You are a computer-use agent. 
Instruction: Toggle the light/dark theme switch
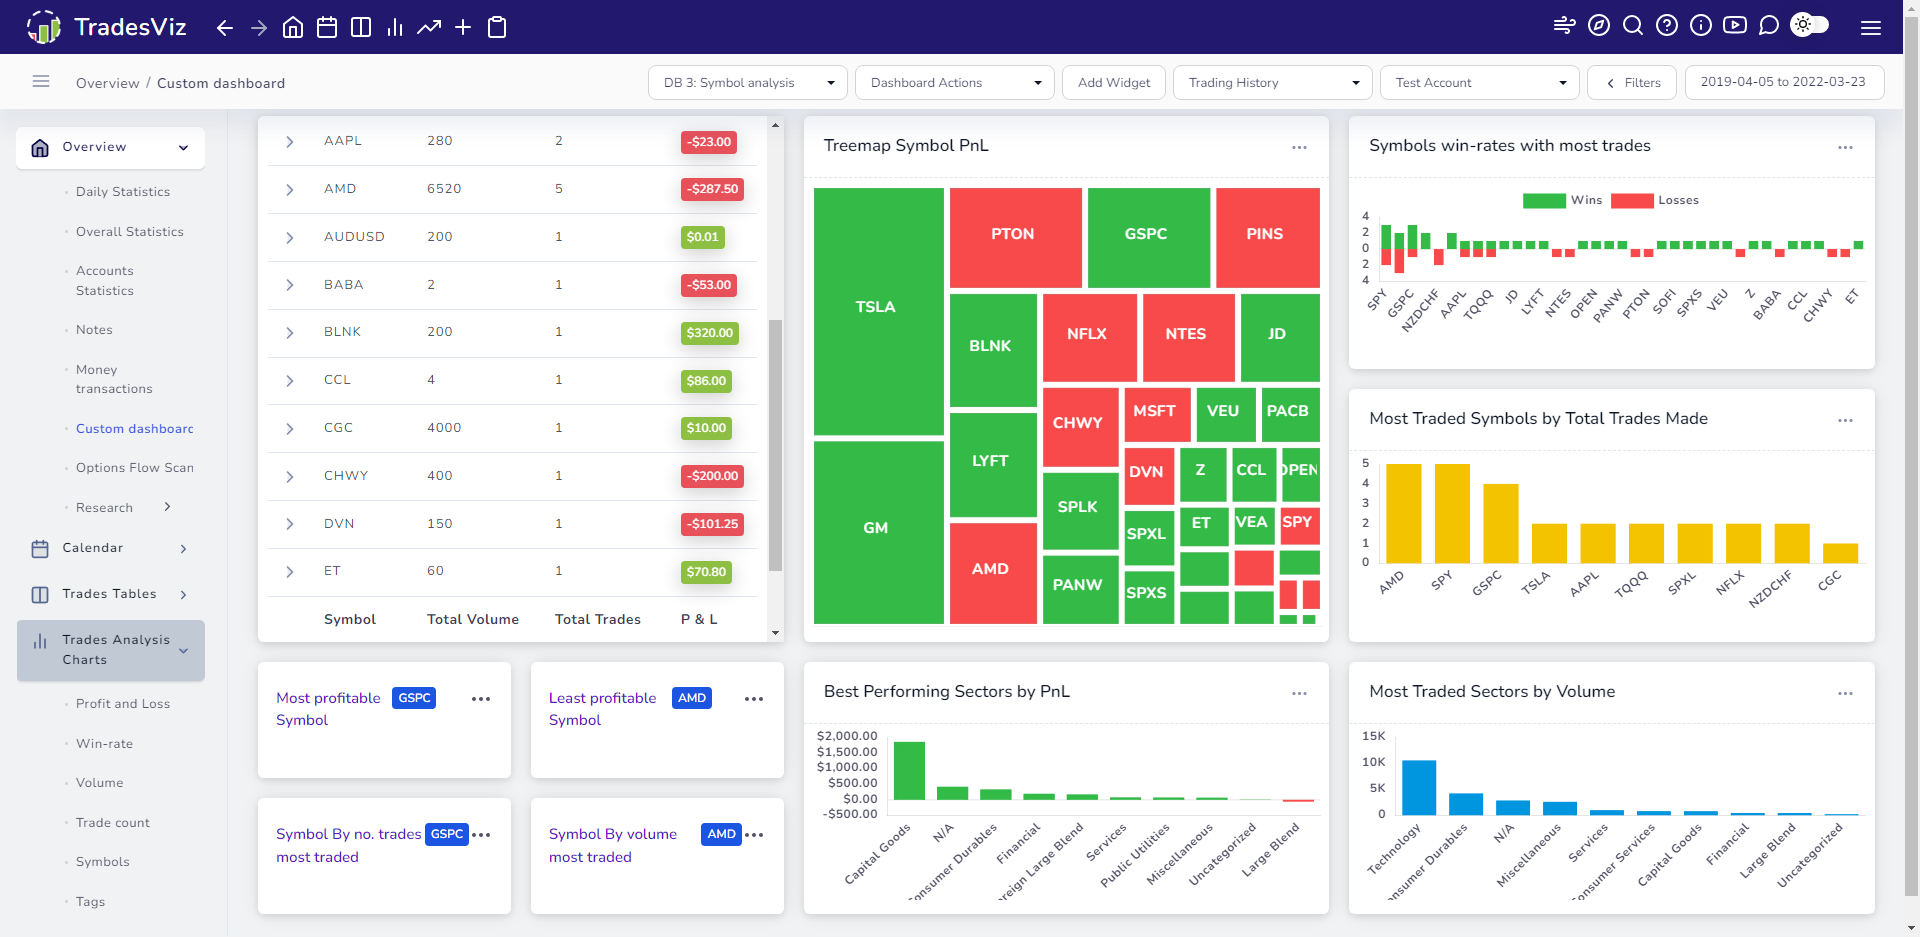1810,25
